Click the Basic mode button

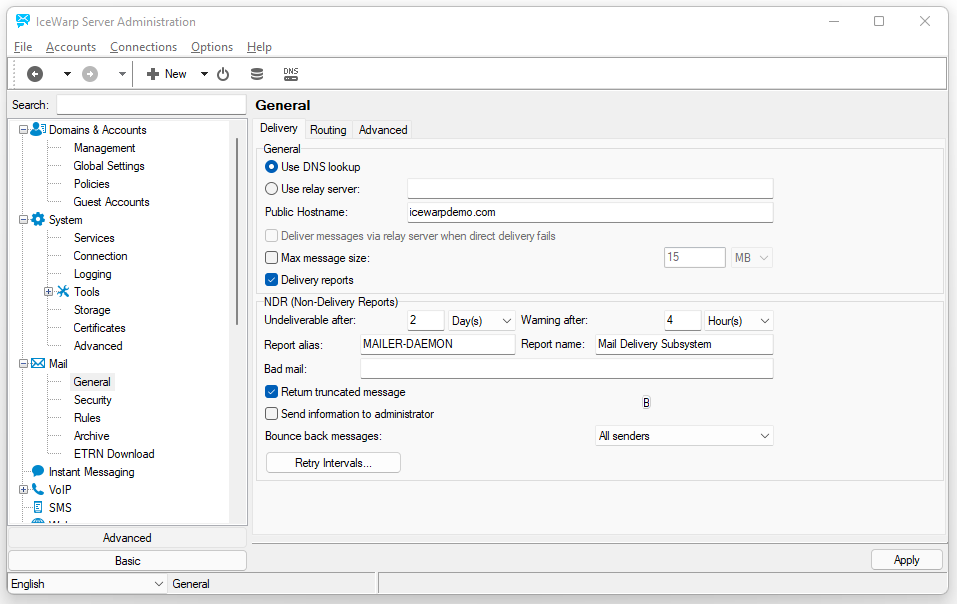(127, 561)
